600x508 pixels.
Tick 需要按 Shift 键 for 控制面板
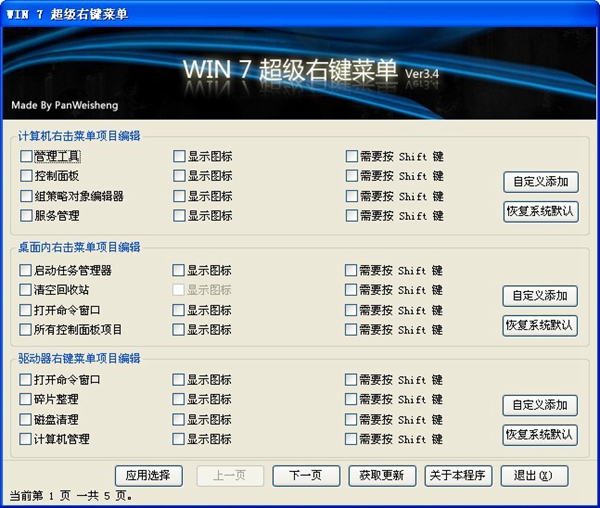tap(352, 176)
